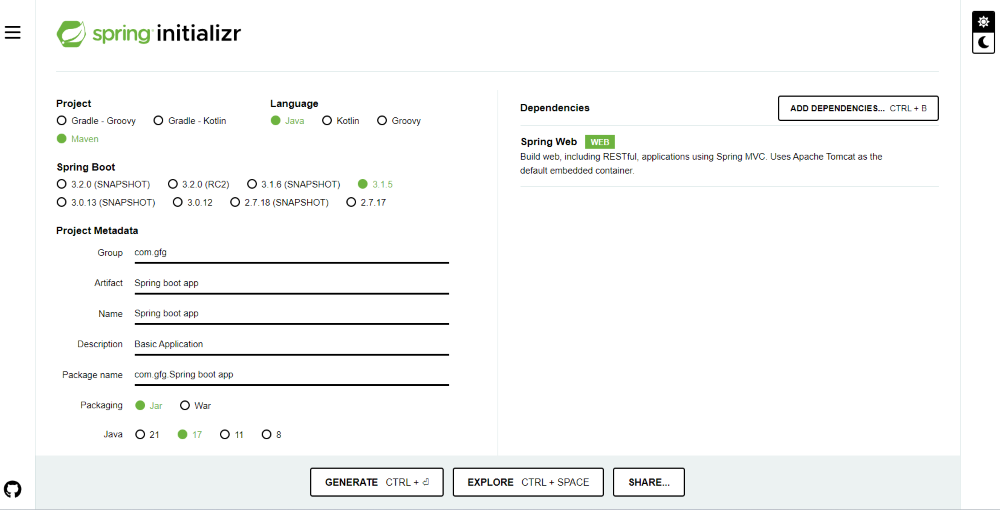1000x510 pixels.
Task: Click the Explore button
Action: coord(528,483)
